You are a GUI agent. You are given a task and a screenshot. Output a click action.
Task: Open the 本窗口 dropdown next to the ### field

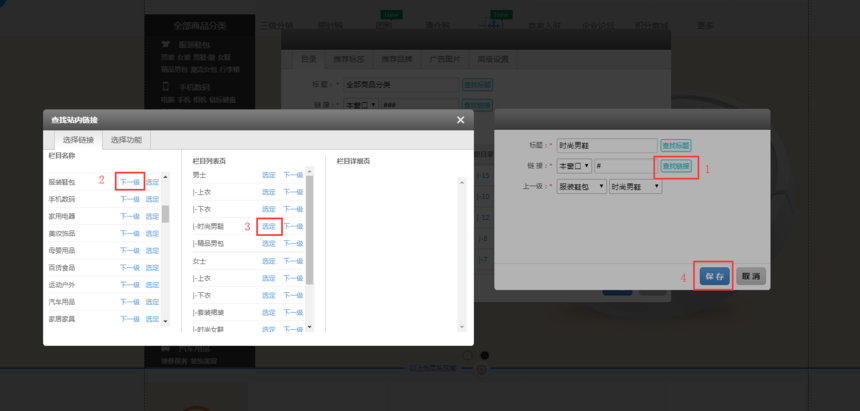click(361, 105)
